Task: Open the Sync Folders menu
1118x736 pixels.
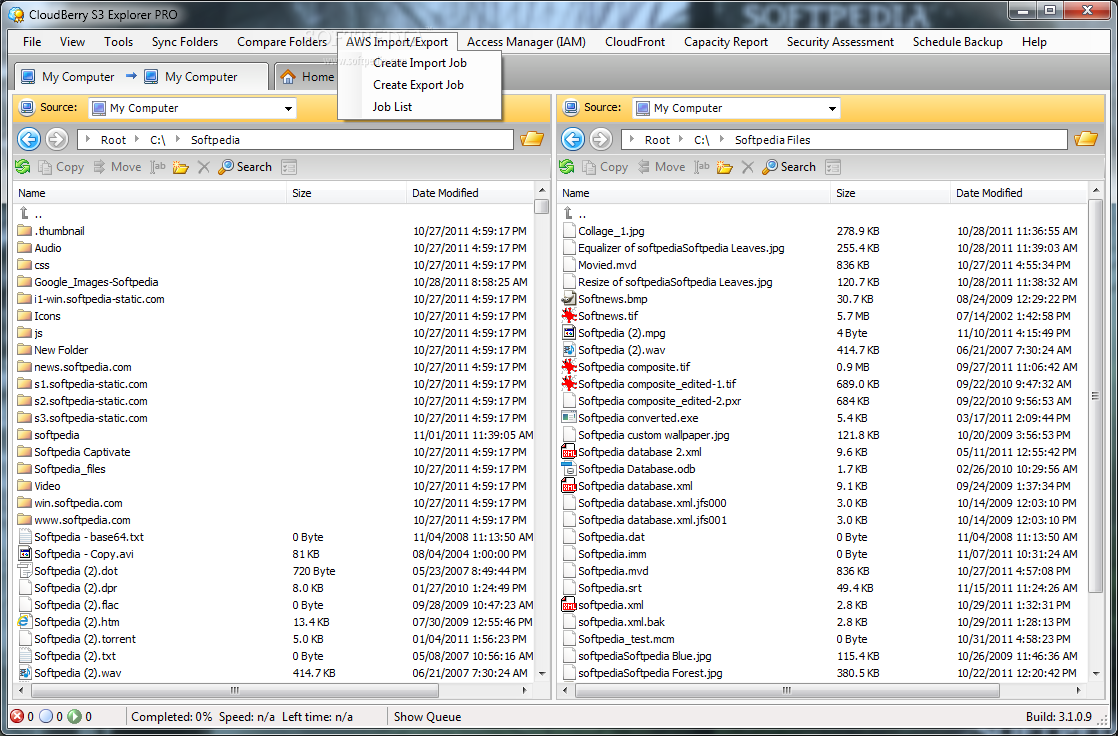Action: 185,42
